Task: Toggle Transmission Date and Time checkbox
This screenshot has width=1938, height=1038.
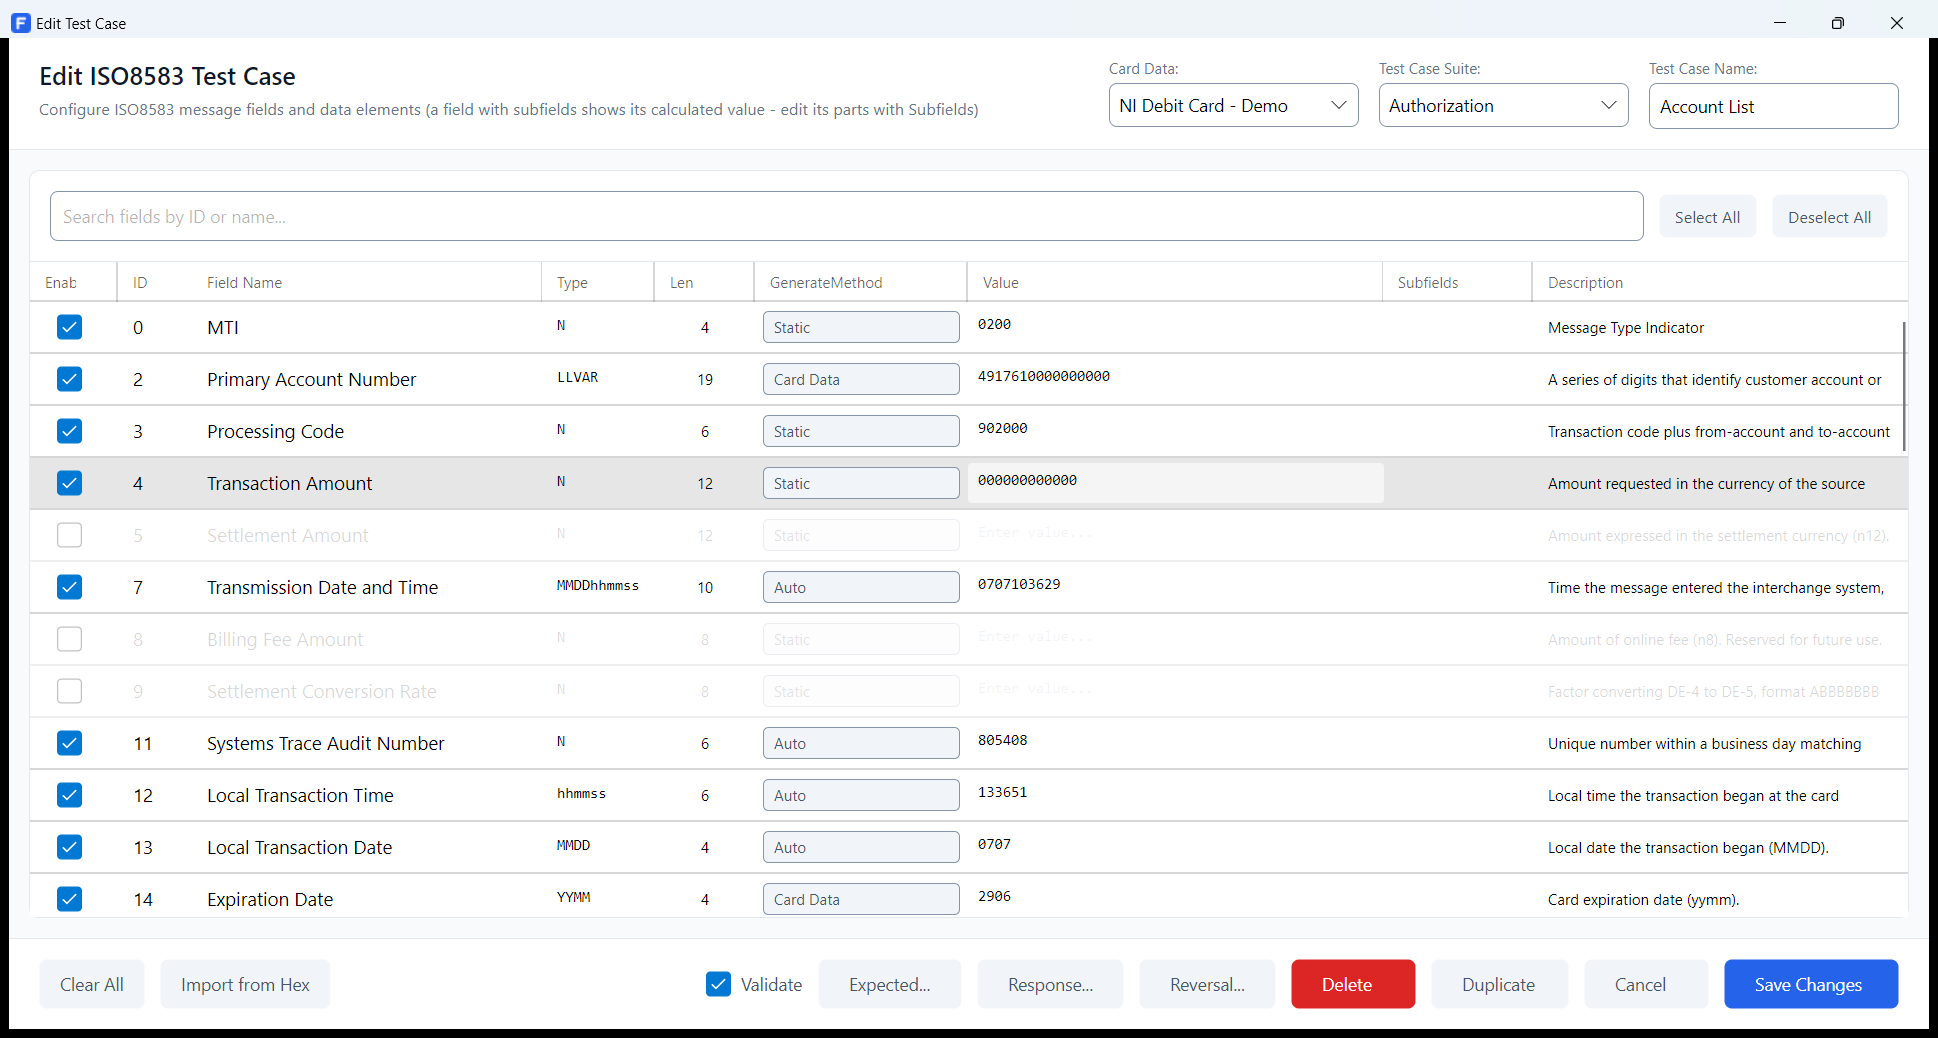Action: click(69, 587)
